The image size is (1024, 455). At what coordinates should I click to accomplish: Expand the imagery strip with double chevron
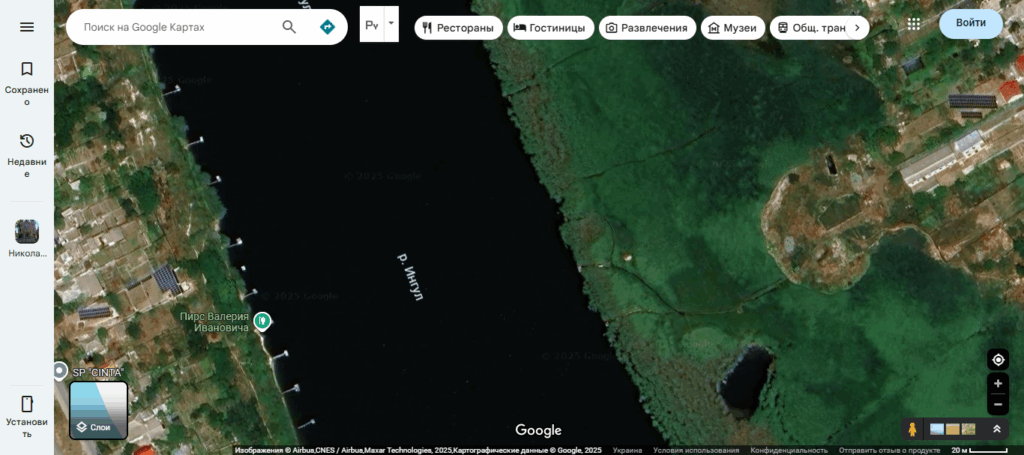click(x=997, y=429)
